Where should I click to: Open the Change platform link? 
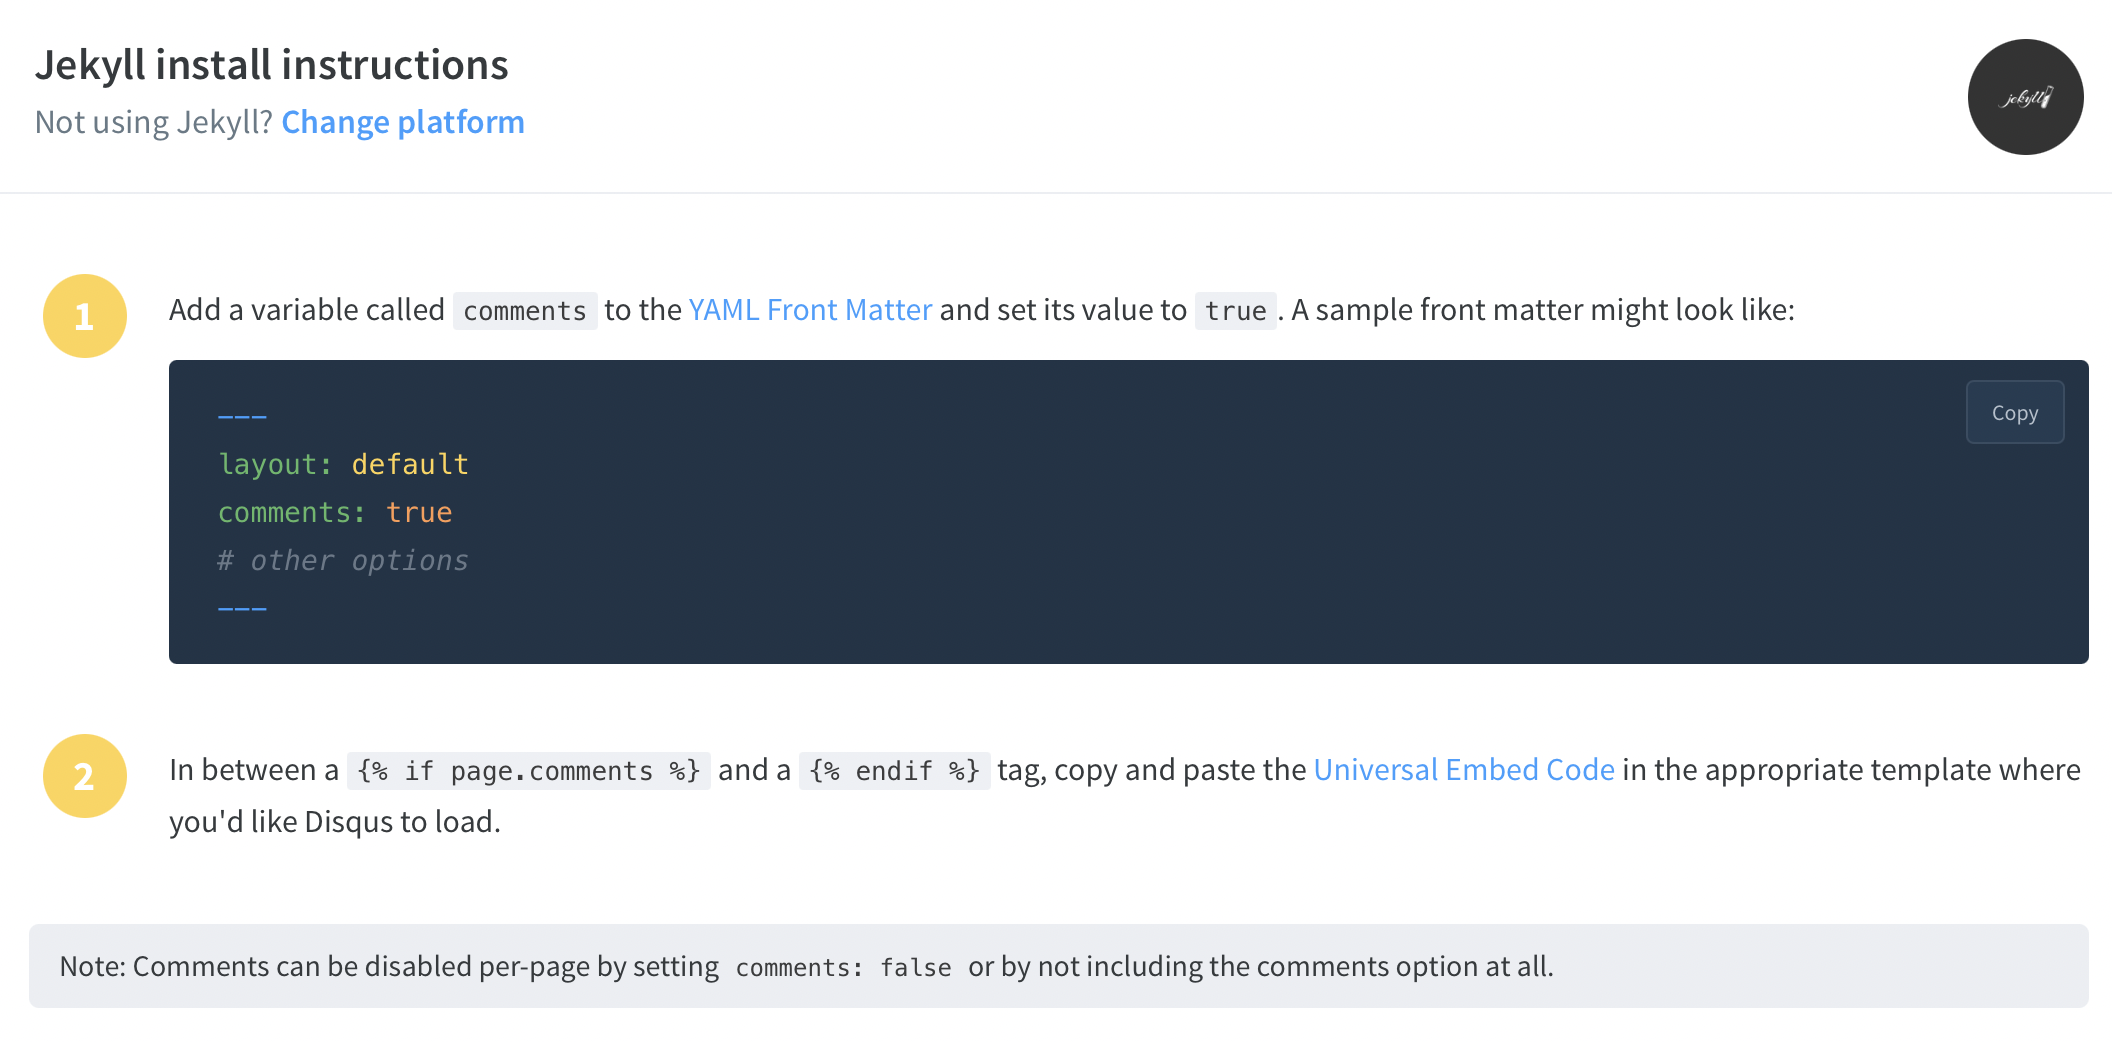pos(402,121)
